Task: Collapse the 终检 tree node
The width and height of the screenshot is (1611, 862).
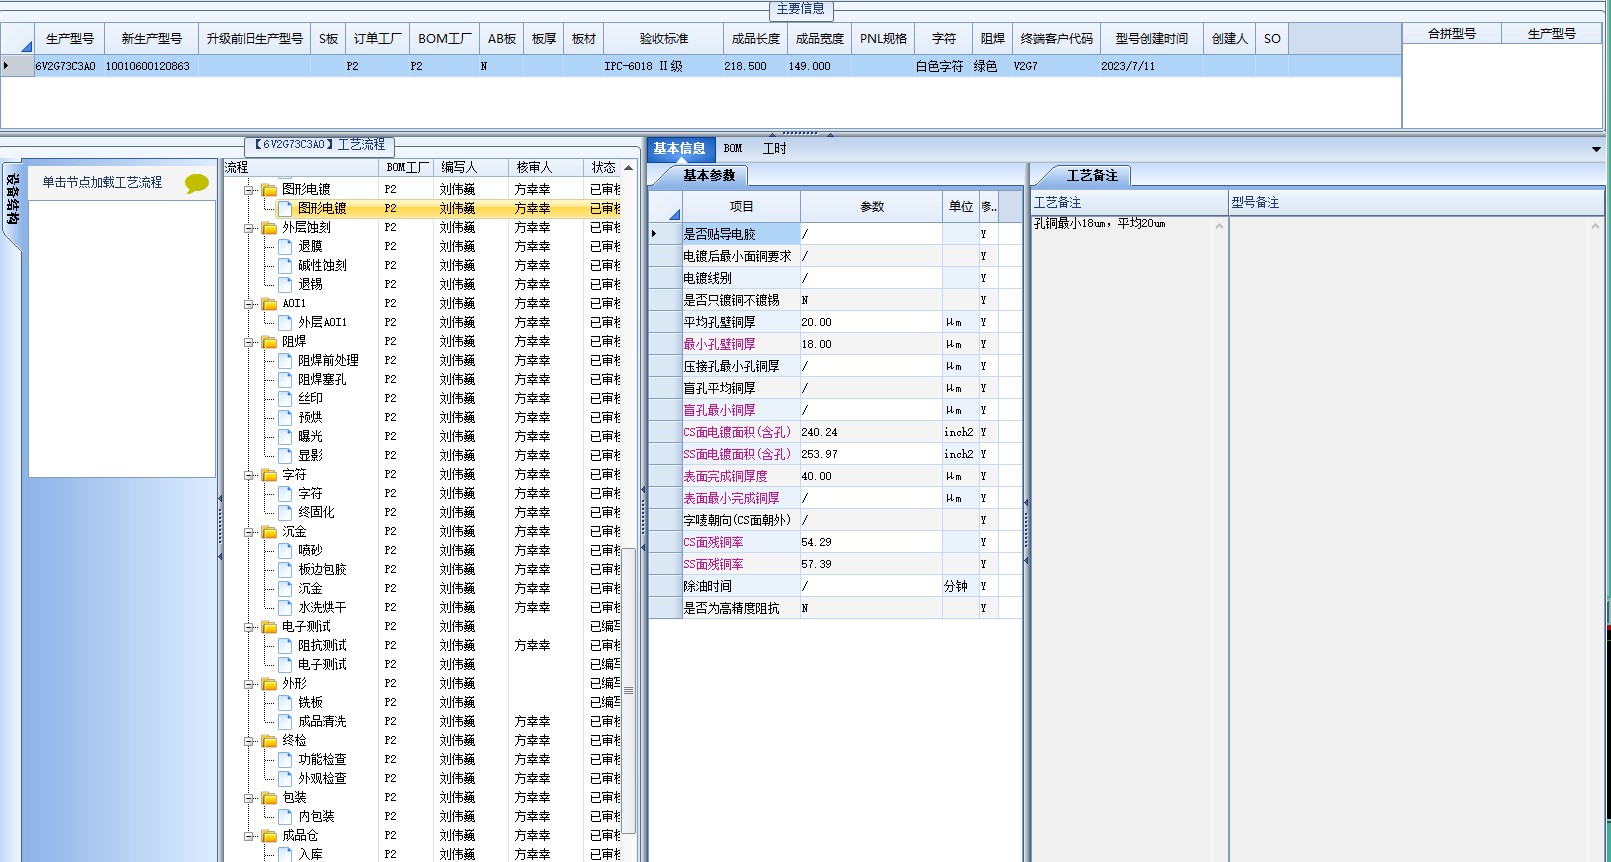Action: [x=249, y=741]
